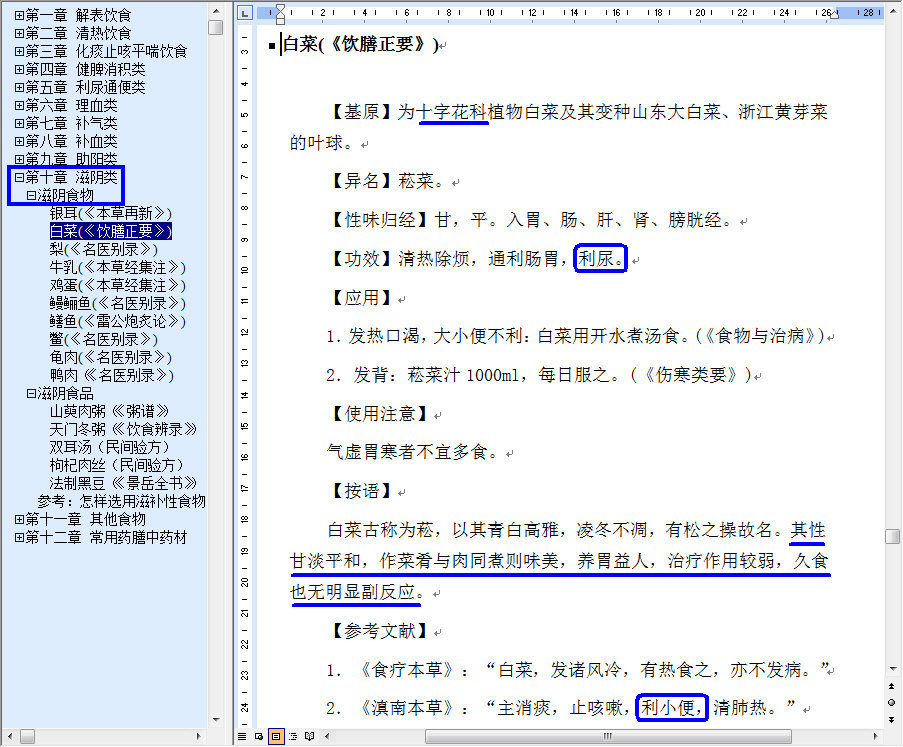
Task: Click the tab stop type selector
Action: click(x=245, y=13)
